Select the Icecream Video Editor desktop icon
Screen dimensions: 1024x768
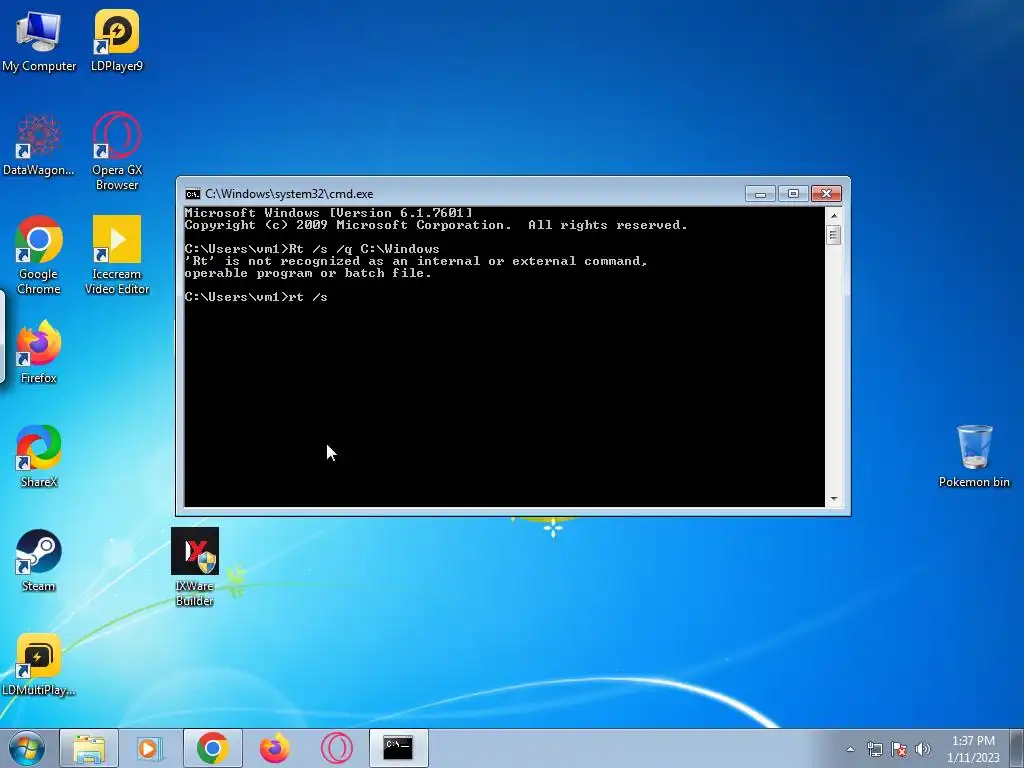(x=117, y=255)
